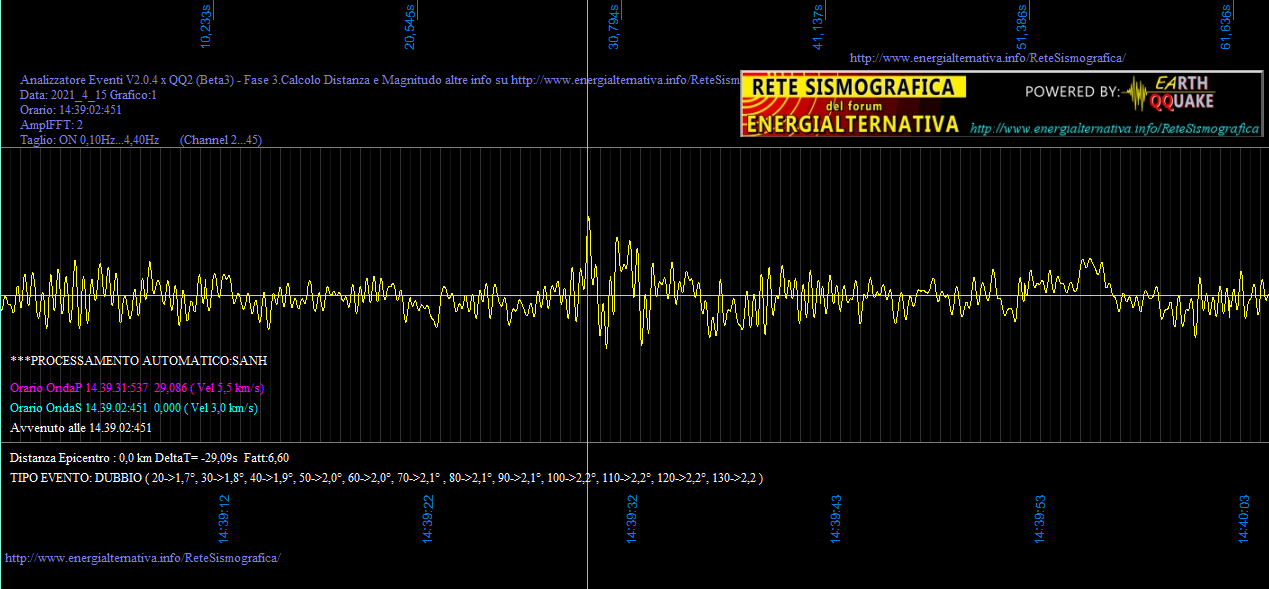Viewport: 1269px width, 589px height.
Task: Click the 61,636s time axis label
Action: (x=1226, y=27)
